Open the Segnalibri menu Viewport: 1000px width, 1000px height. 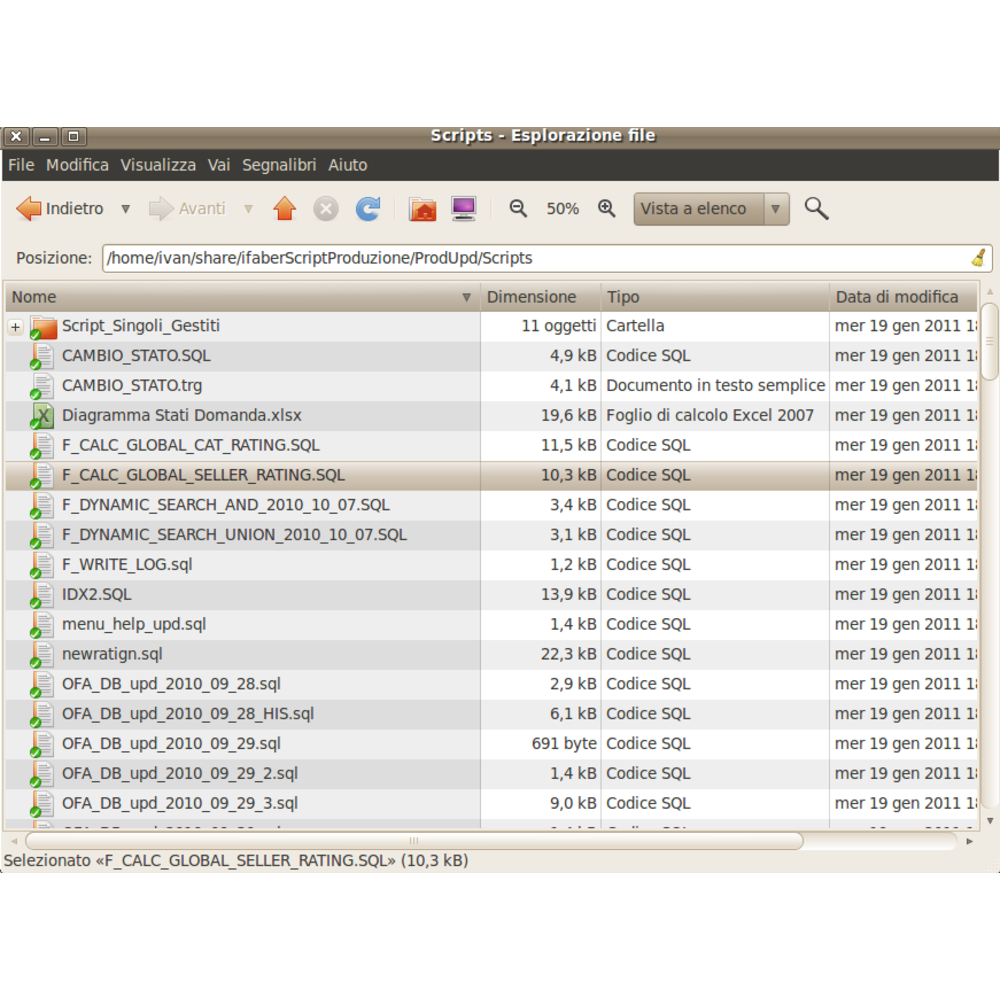(279, 165)
